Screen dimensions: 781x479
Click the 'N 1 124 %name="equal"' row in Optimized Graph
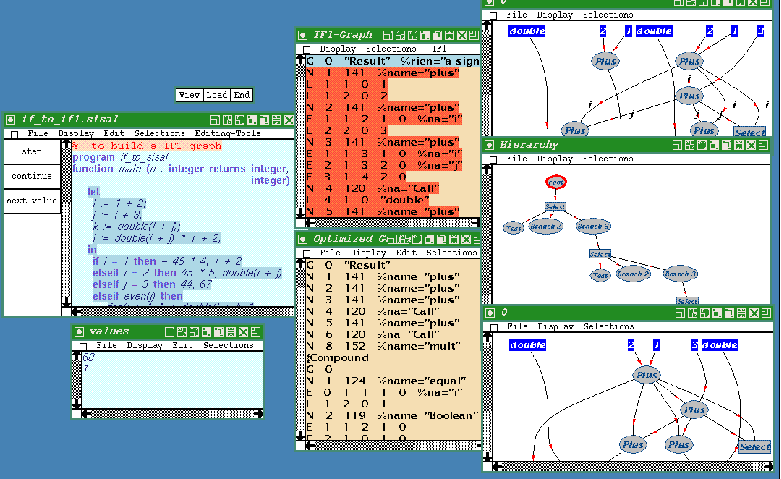387,381
